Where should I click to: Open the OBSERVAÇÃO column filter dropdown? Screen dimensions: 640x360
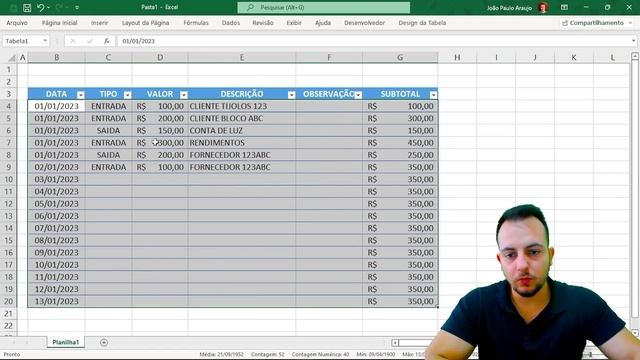click(x=358, y=95)
